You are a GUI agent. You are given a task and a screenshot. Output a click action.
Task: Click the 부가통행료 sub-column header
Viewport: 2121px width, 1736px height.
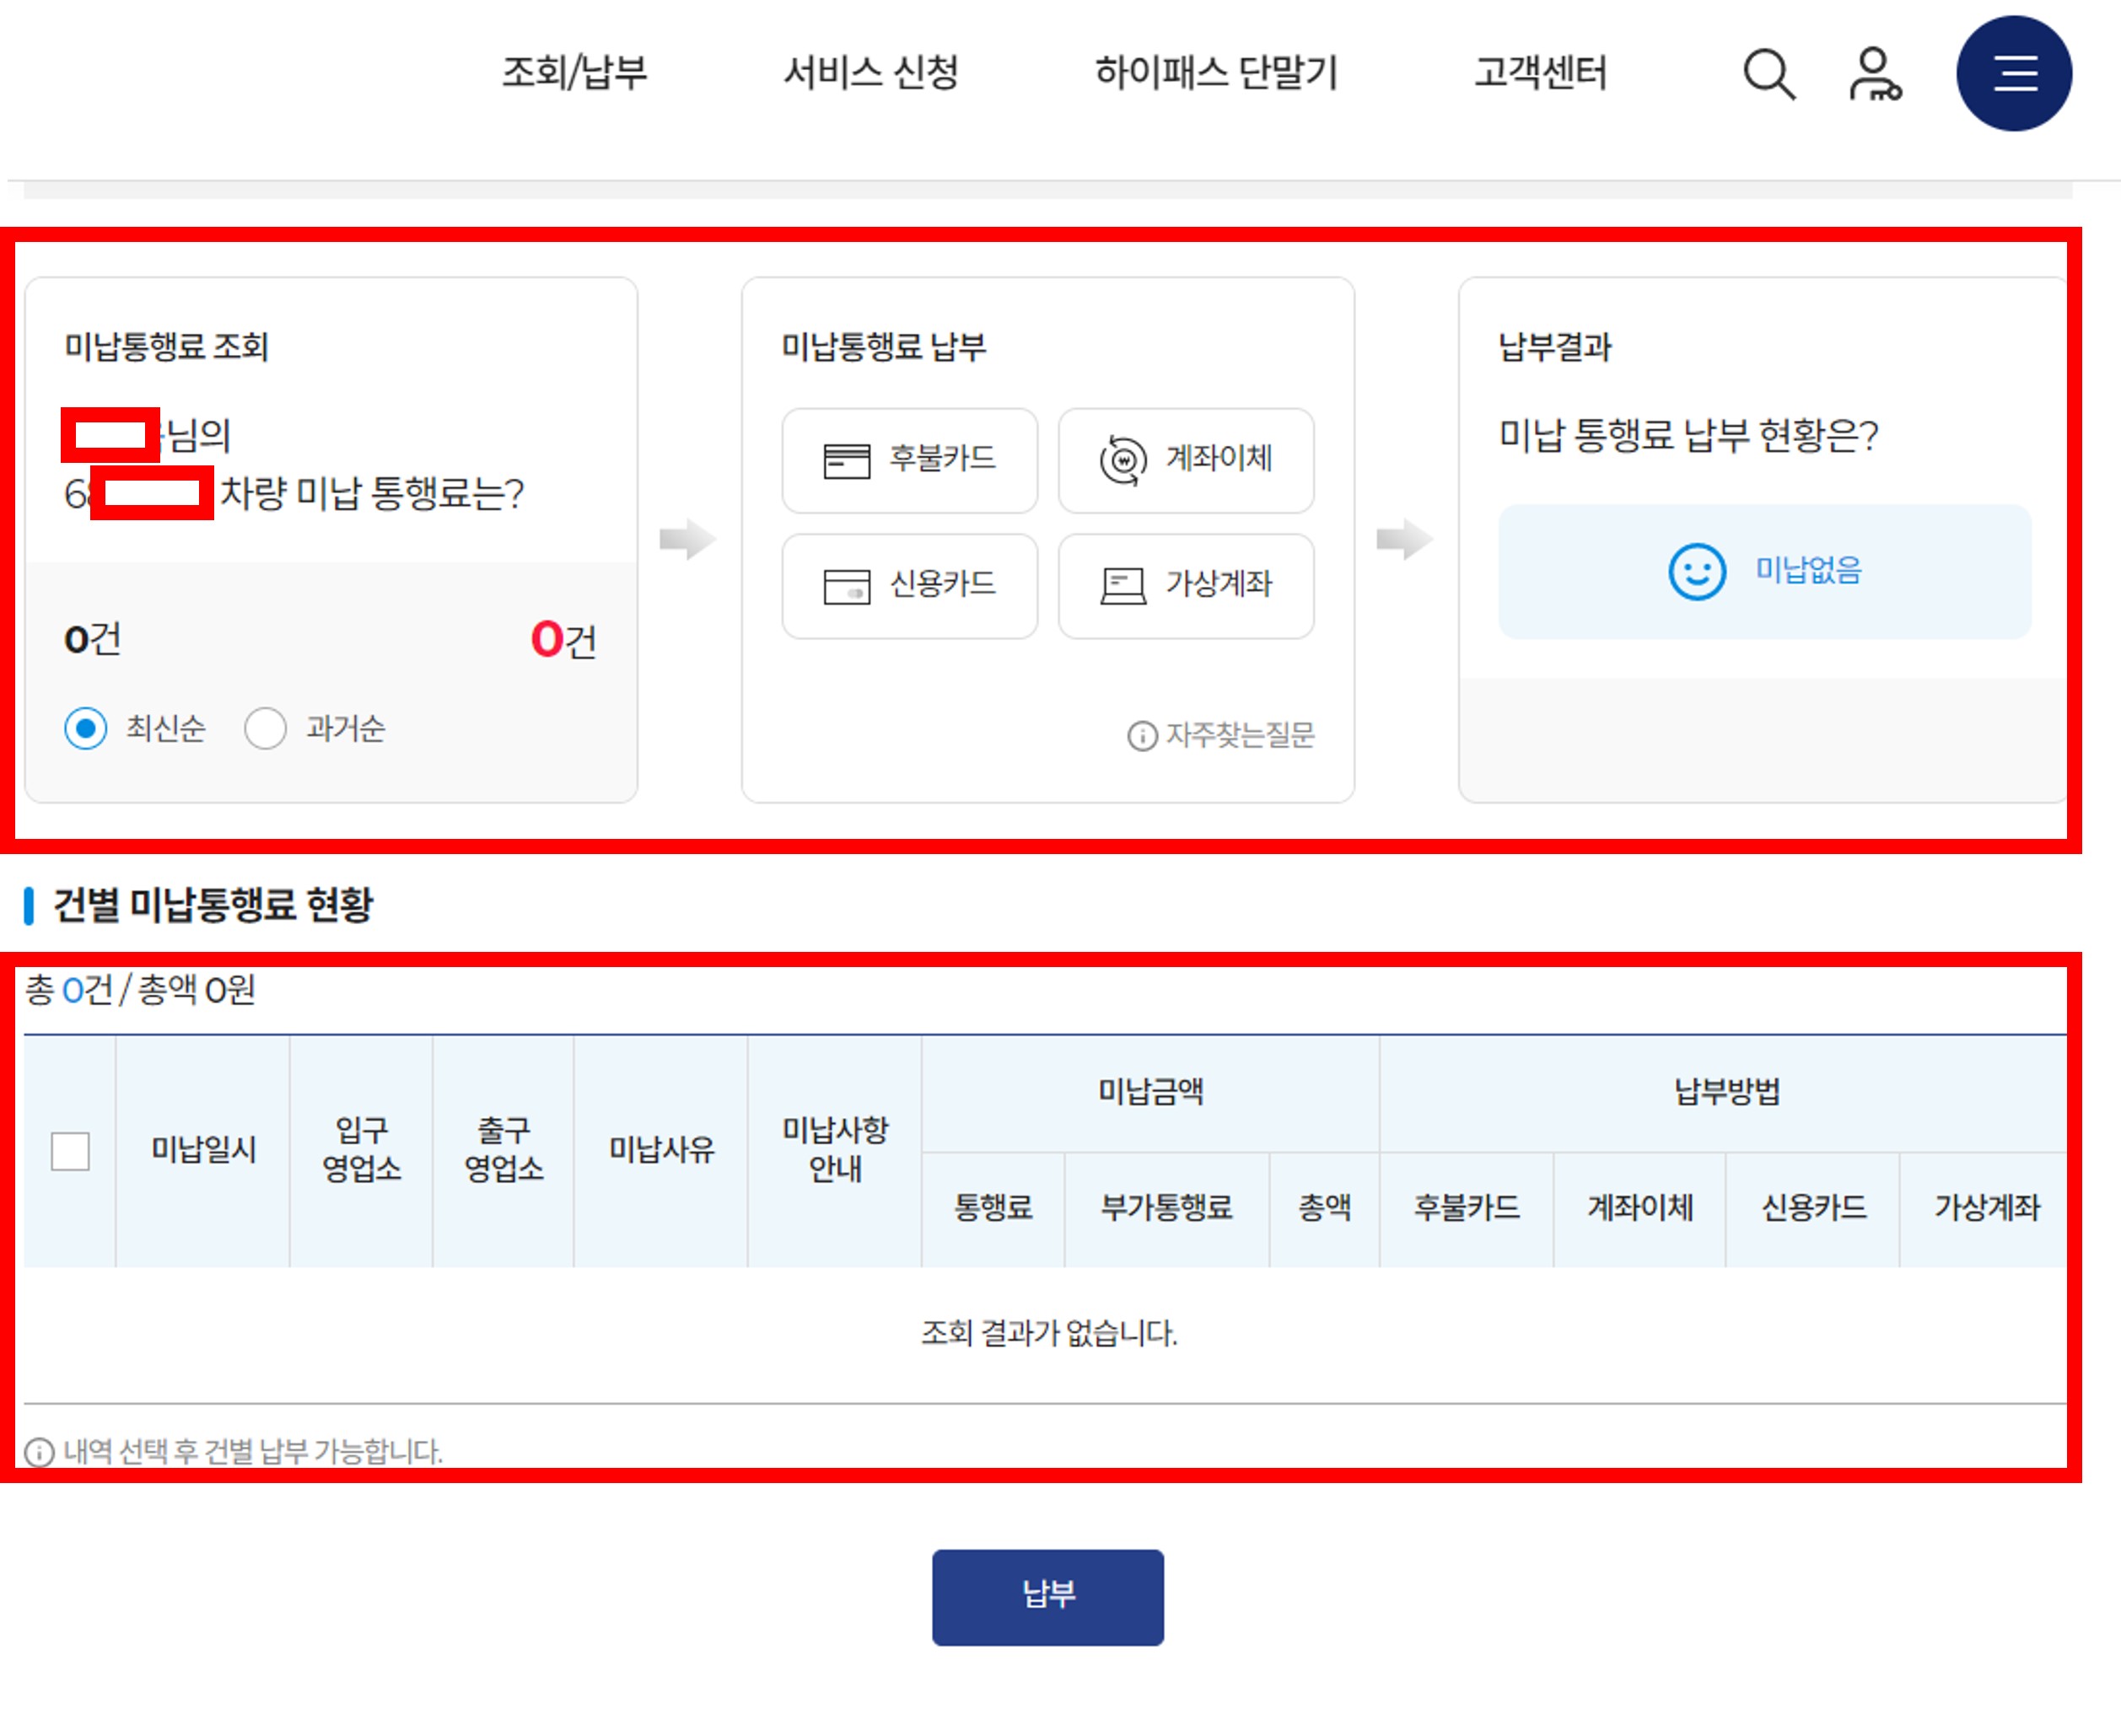(x=1166, y=1208)
